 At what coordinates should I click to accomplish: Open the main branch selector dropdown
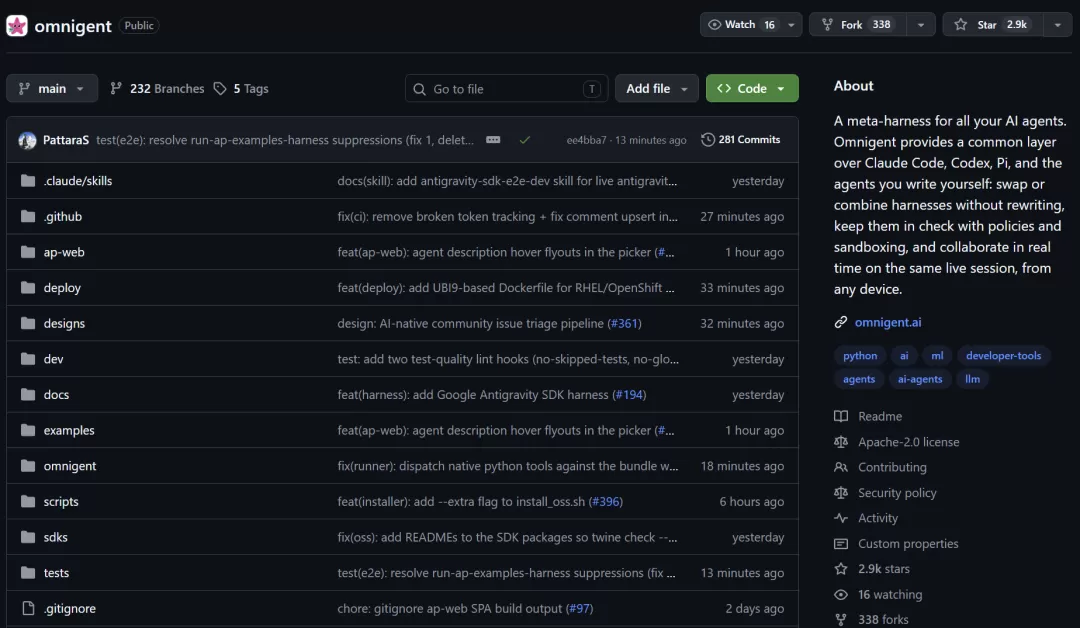pyautogui.click(x=52, y=88)
